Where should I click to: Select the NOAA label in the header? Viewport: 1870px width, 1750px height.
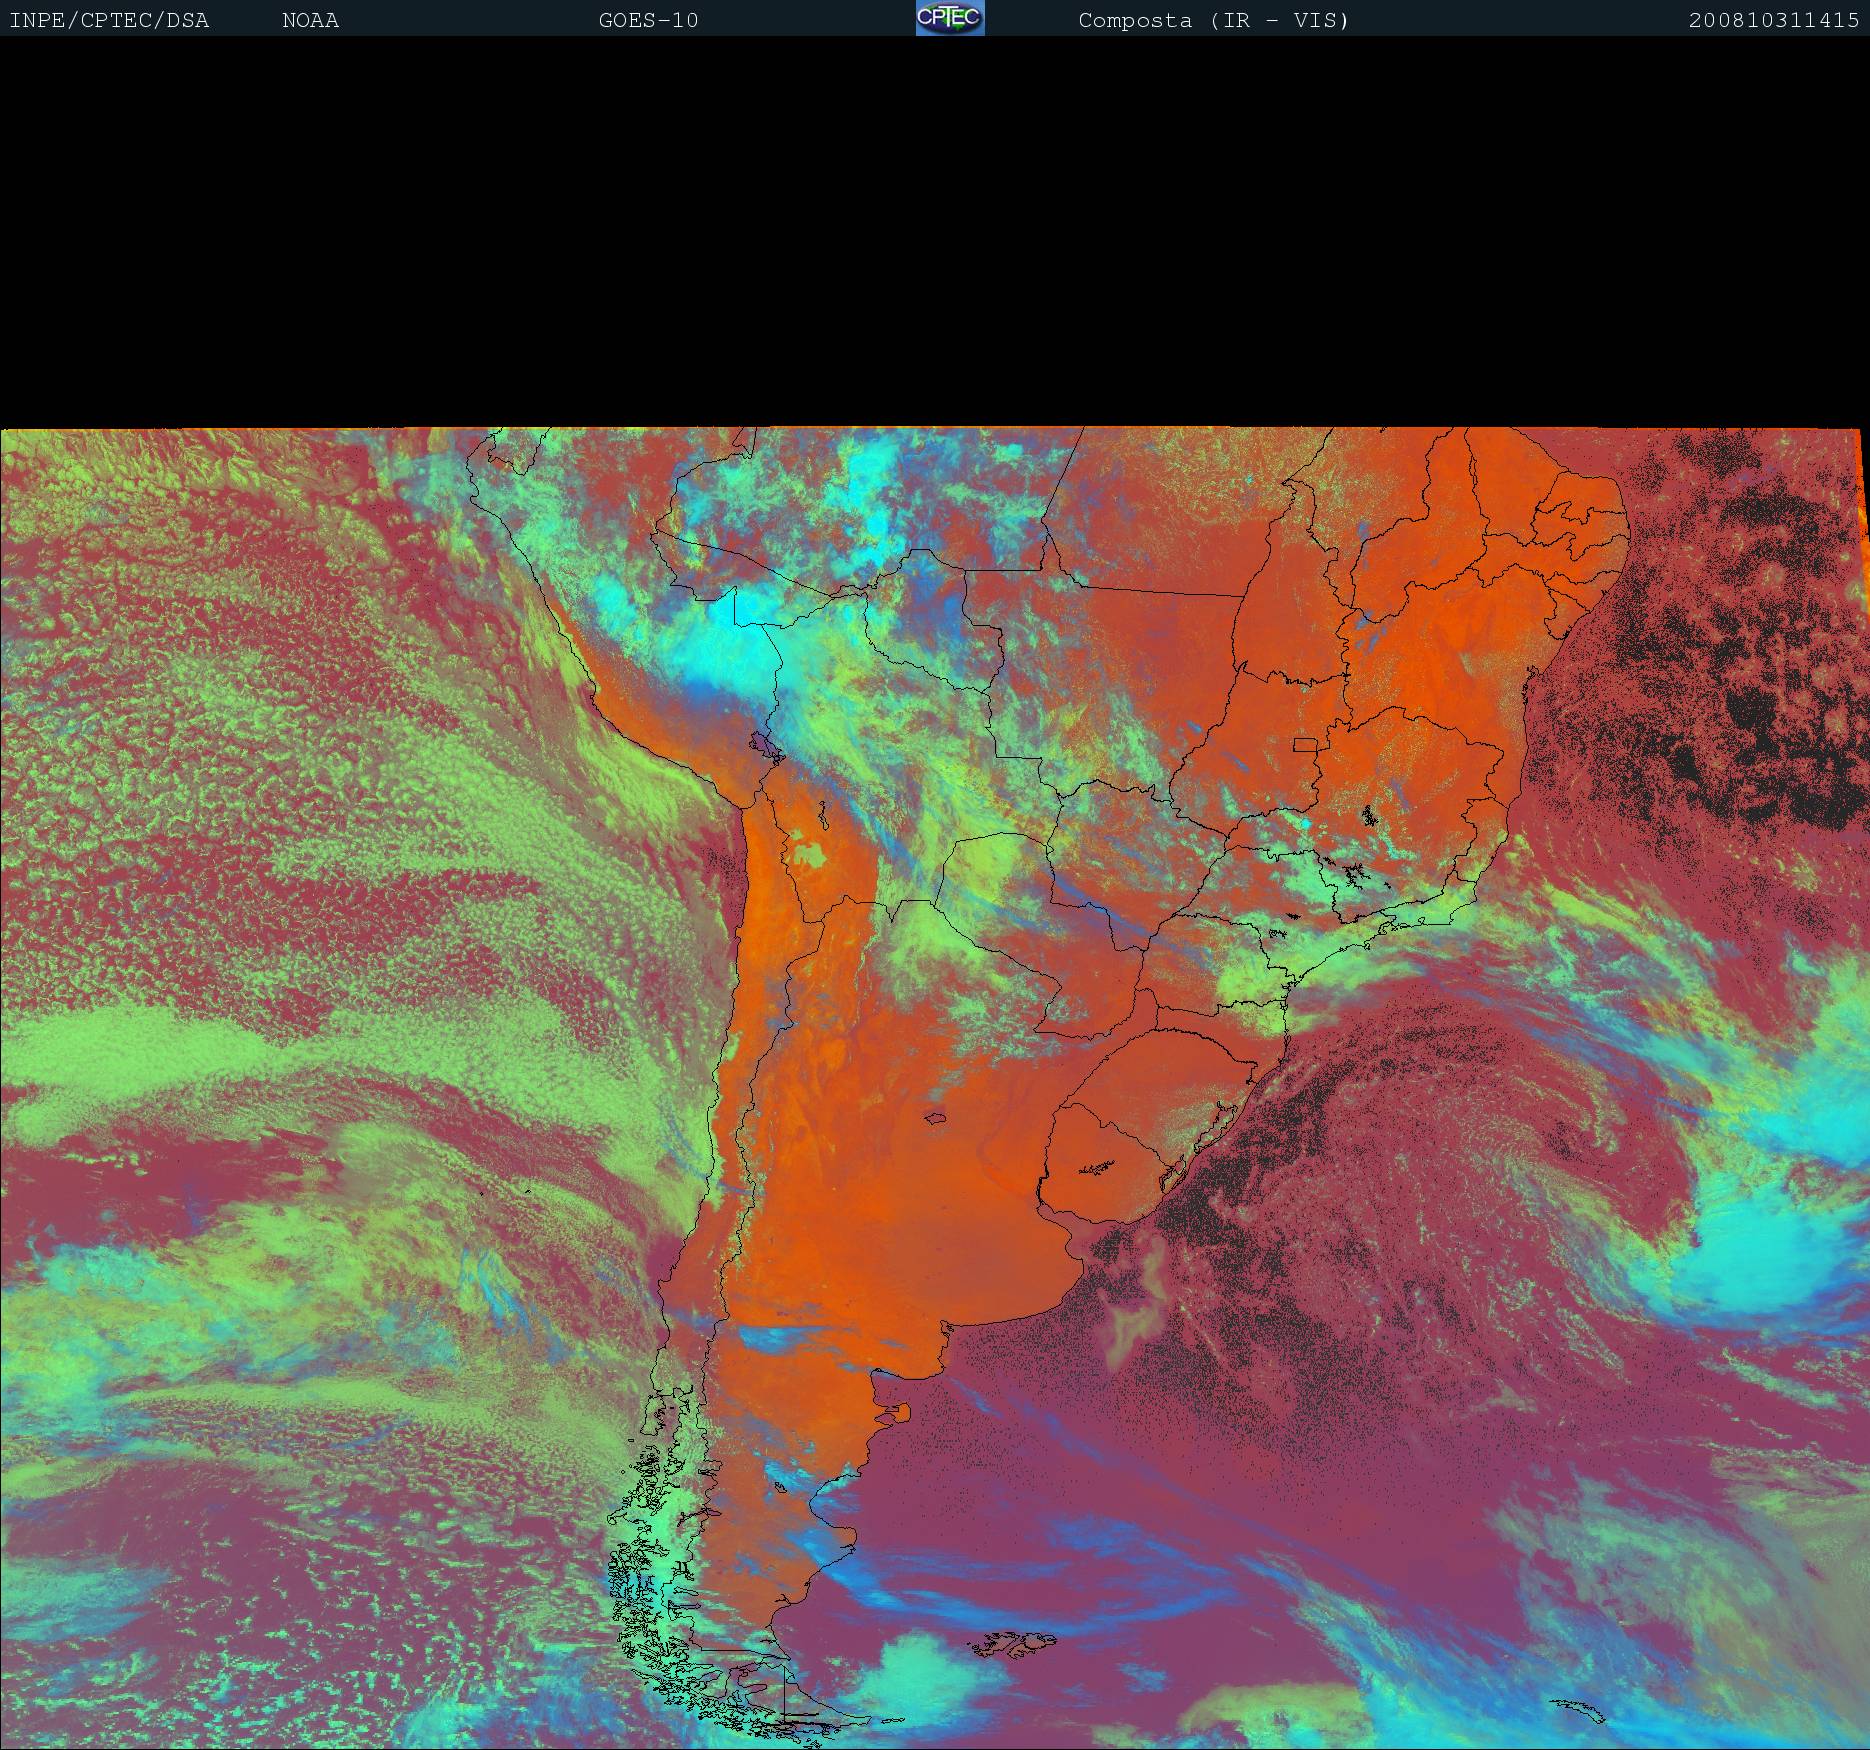[x=310, y=20]
